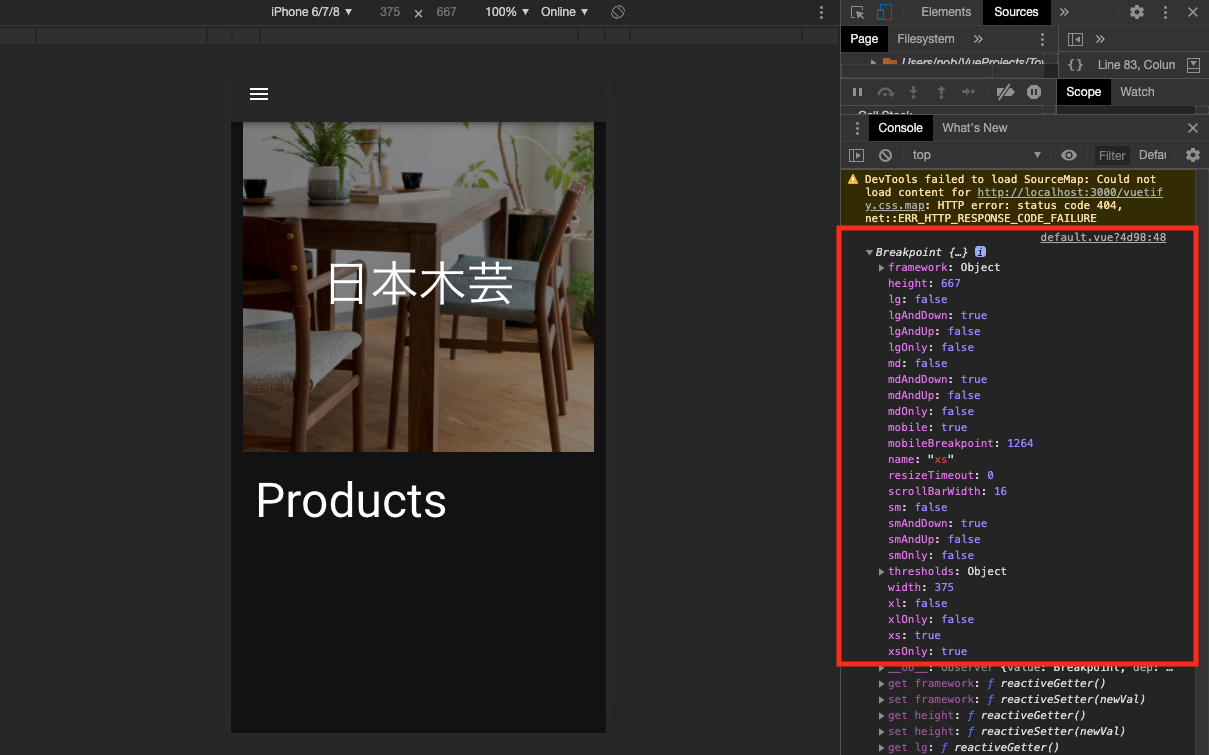1209x755 pixels.
Task: Expand the 'set framework' reactiveSetter entry
Action: tap(881, 700)
